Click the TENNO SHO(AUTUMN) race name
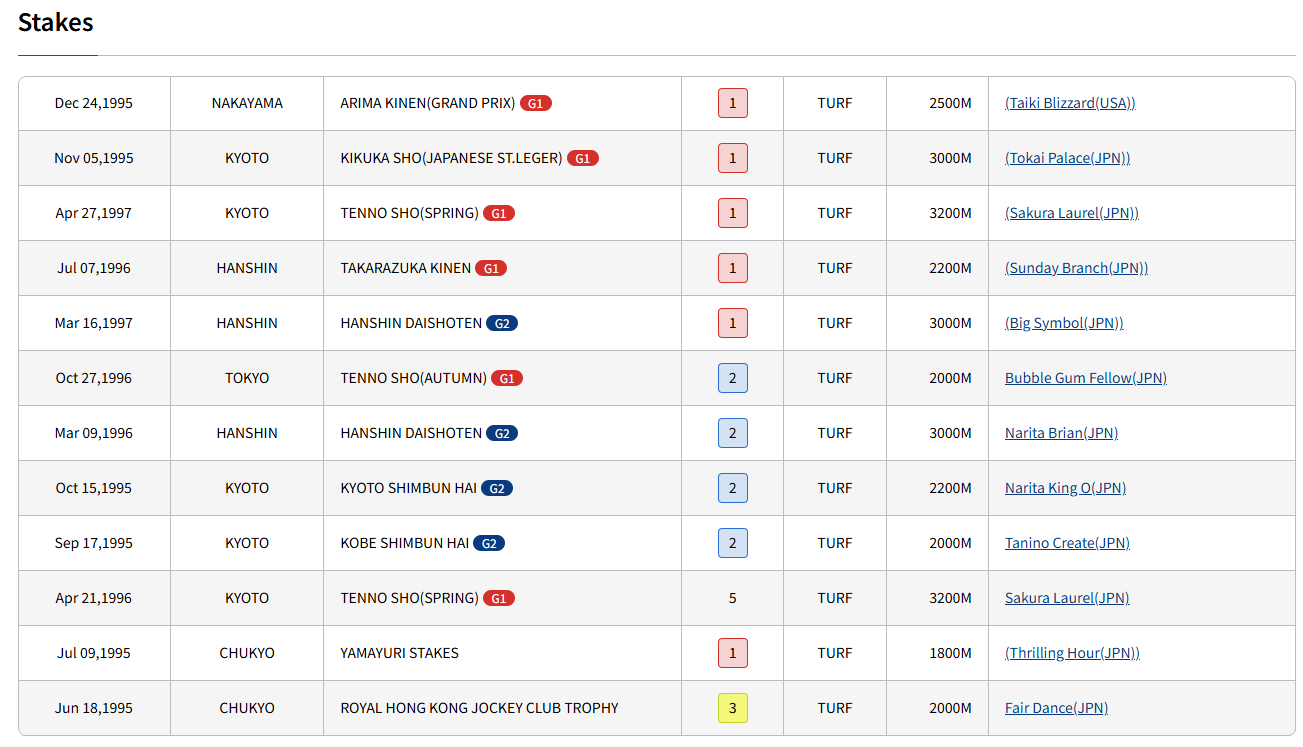1303x747 pixels. coord(413,378)
